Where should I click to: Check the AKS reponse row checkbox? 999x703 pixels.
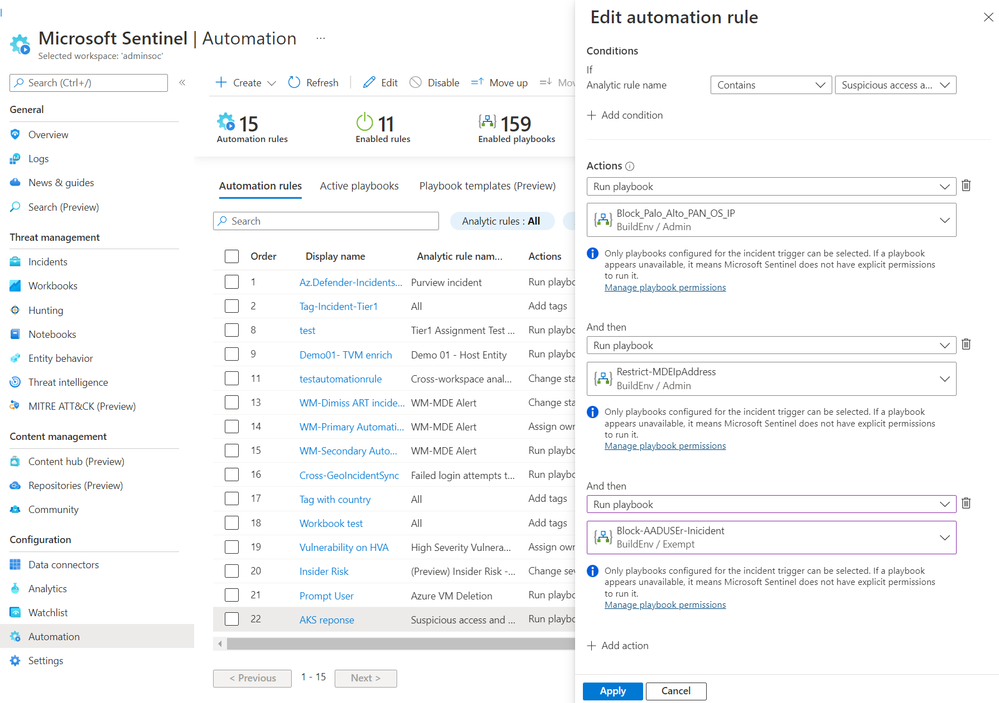pos(232,619)
